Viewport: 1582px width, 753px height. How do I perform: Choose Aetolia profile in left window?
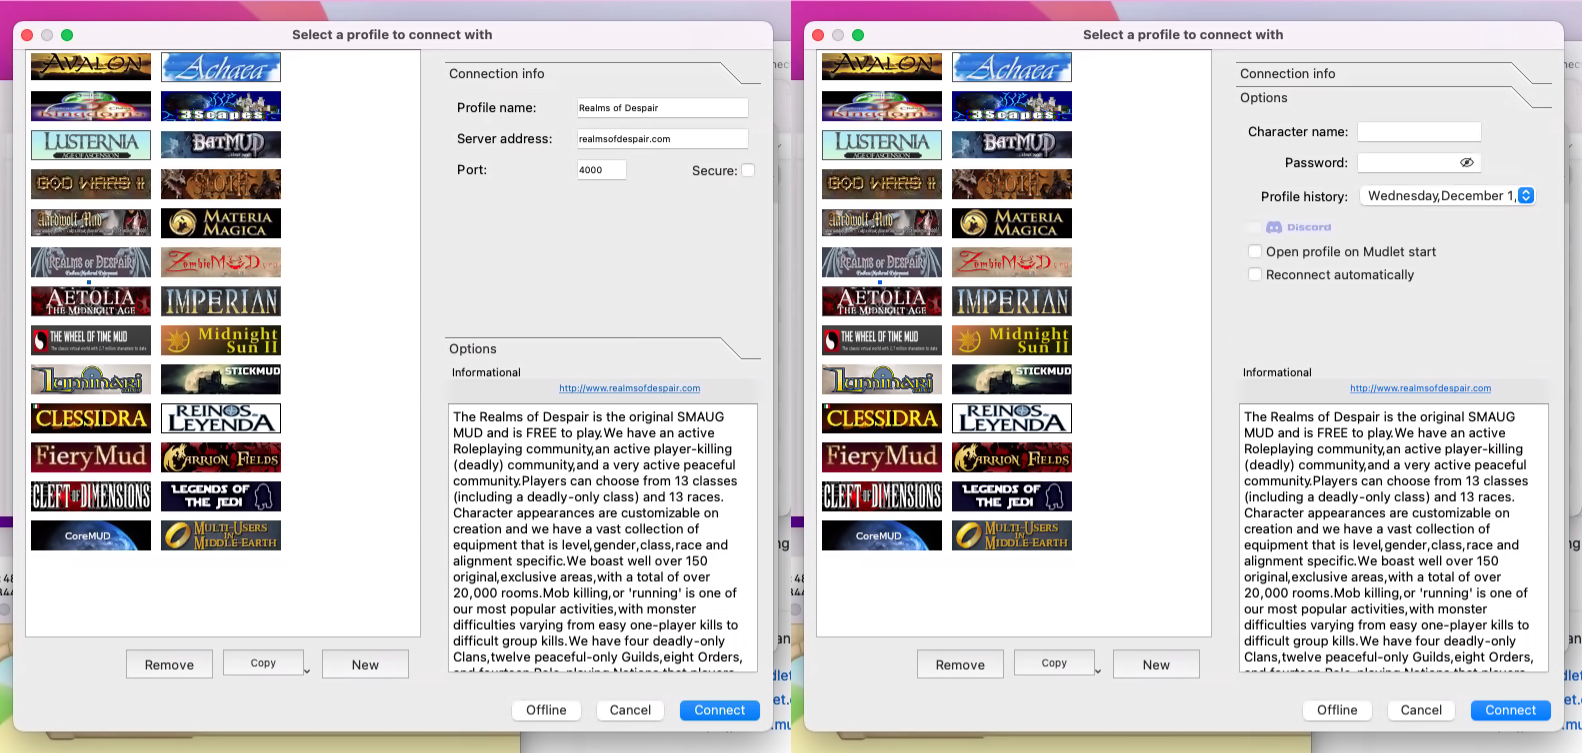[x=91, y=301]
